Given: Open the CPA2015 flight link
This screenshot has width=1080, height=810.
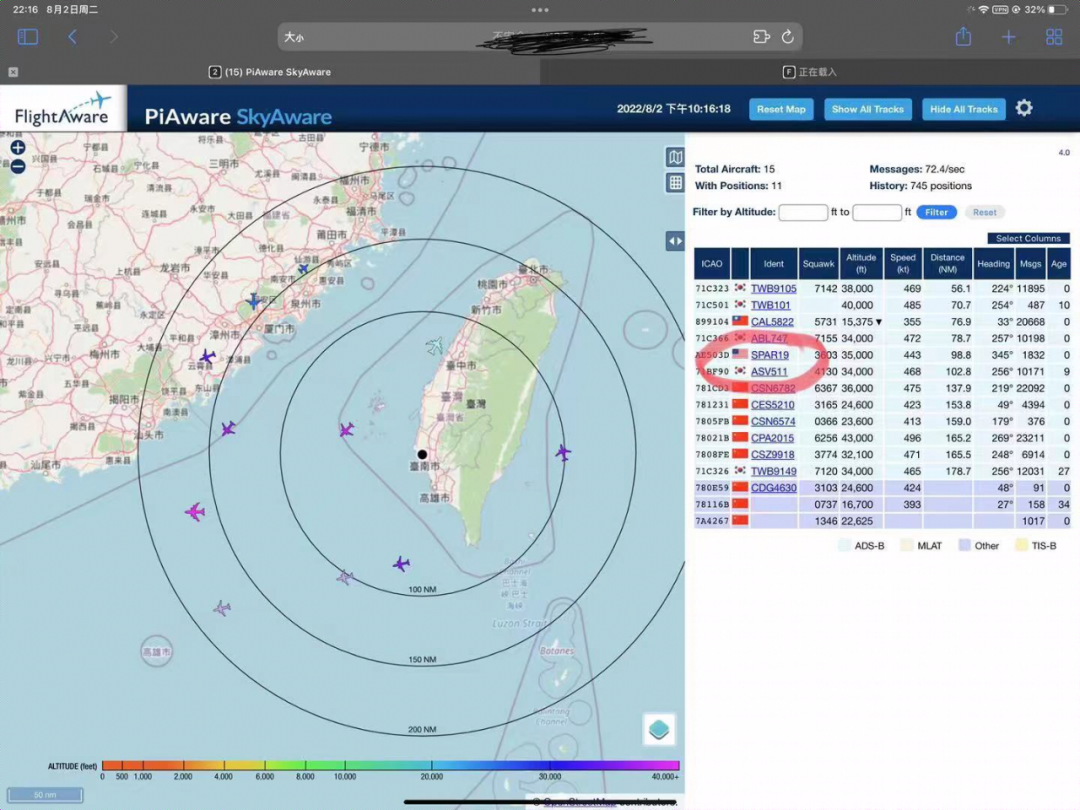Looking at the screenshot, I should click(x=773, y=438).
